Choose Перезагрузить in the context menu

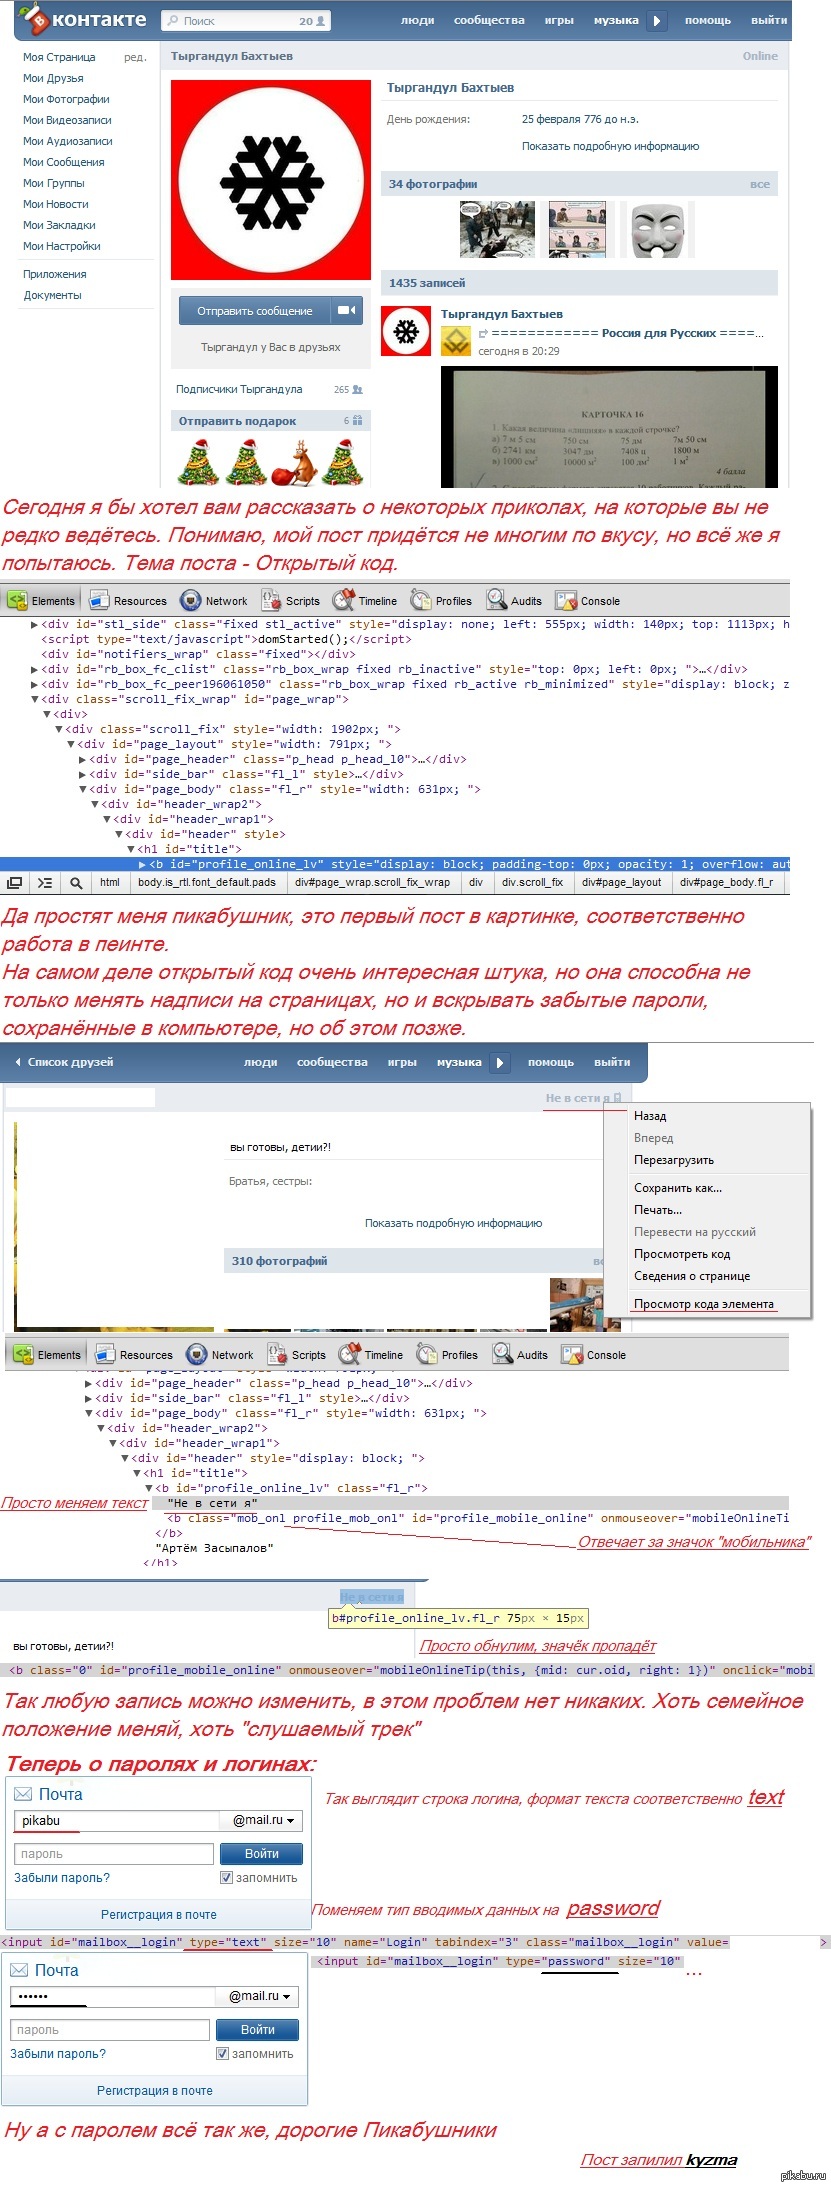(674, 1160)
